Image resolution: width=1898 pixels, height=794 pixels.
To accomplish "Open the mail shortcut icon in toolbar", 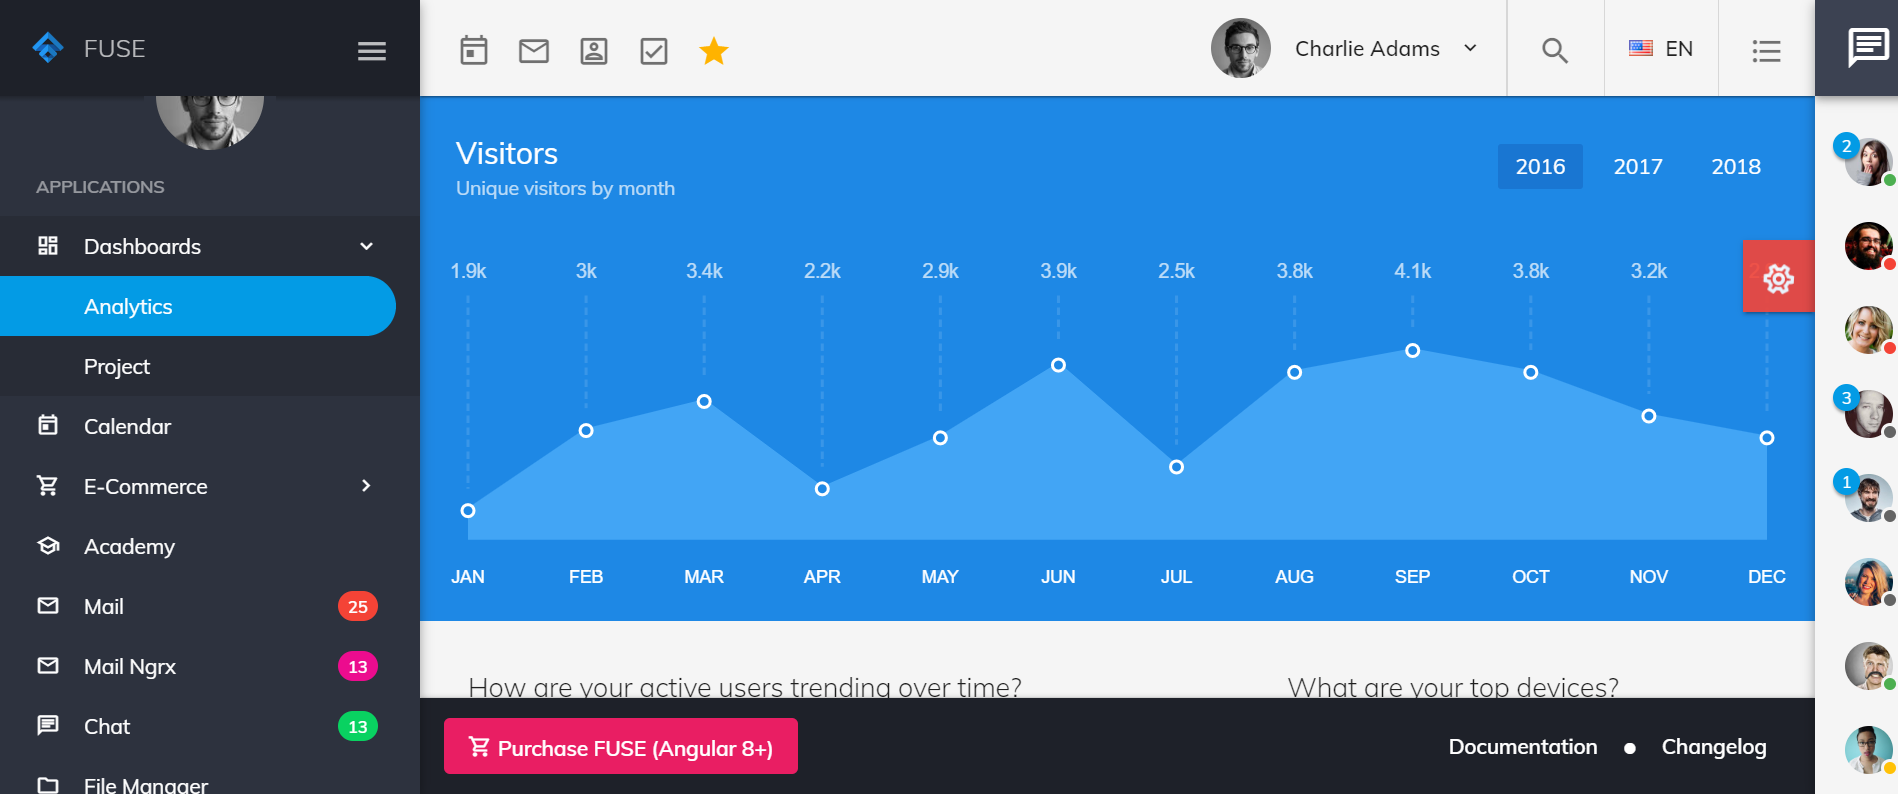I will [x=534, y=50].
